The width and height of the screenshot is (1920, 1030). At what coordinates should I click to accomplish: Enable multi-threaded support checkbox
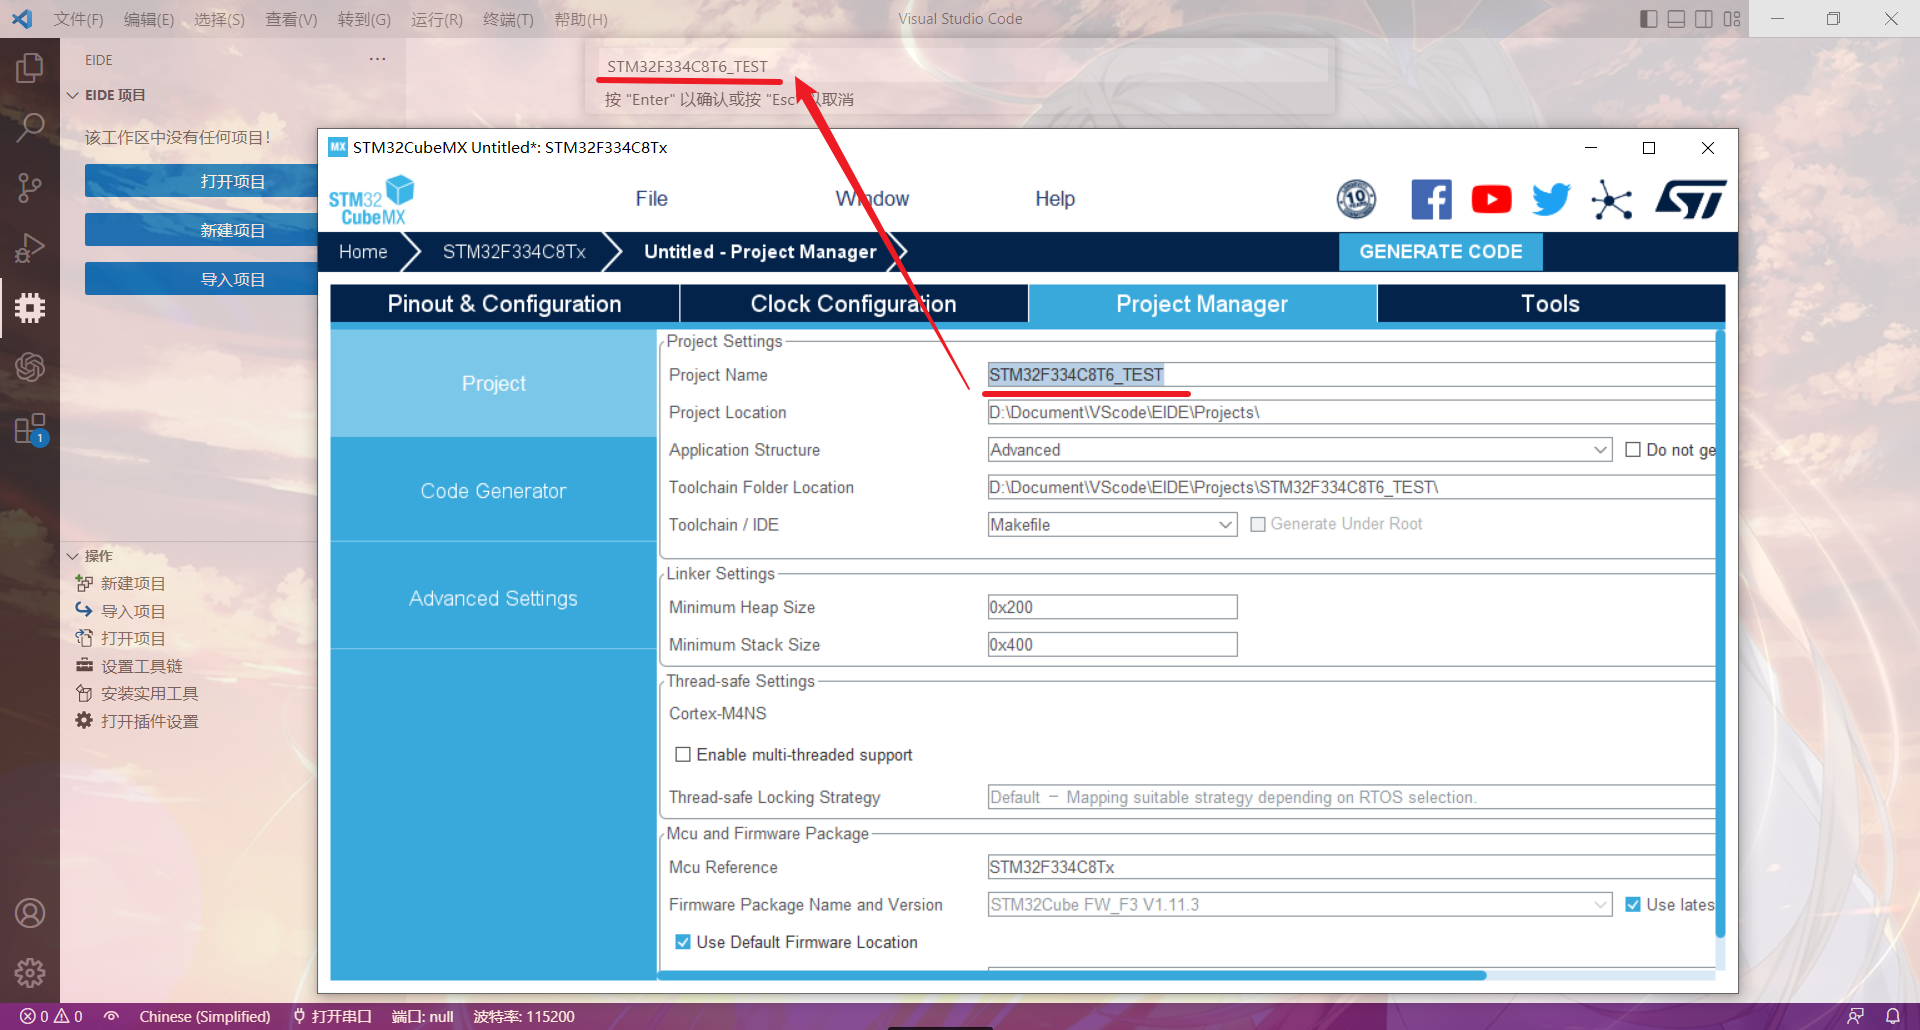point(683,755)
